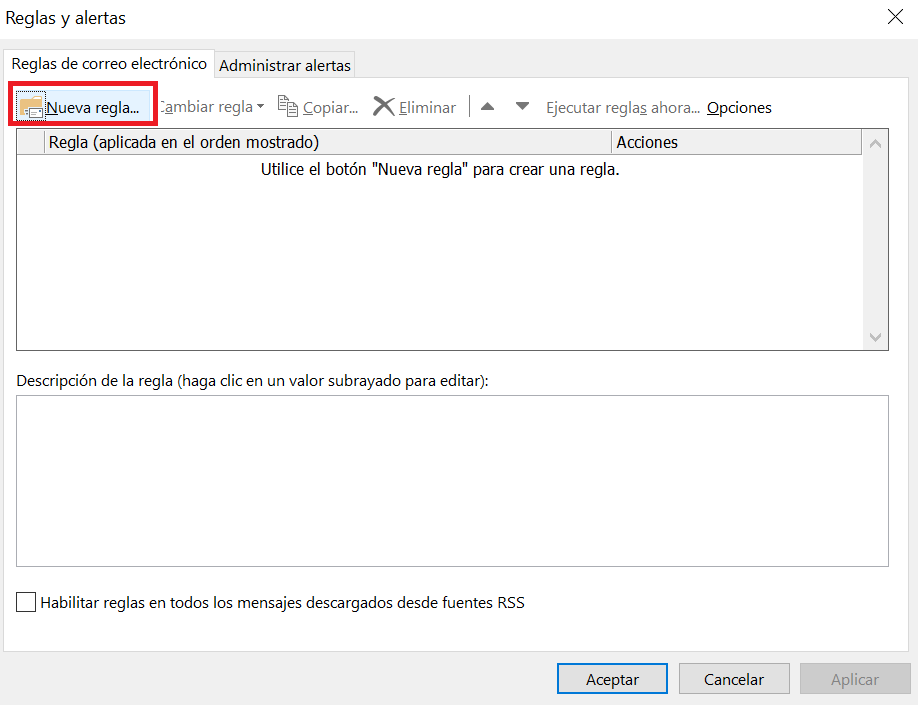
Task: Move rule up with up arrow
Action: [488, 107]
